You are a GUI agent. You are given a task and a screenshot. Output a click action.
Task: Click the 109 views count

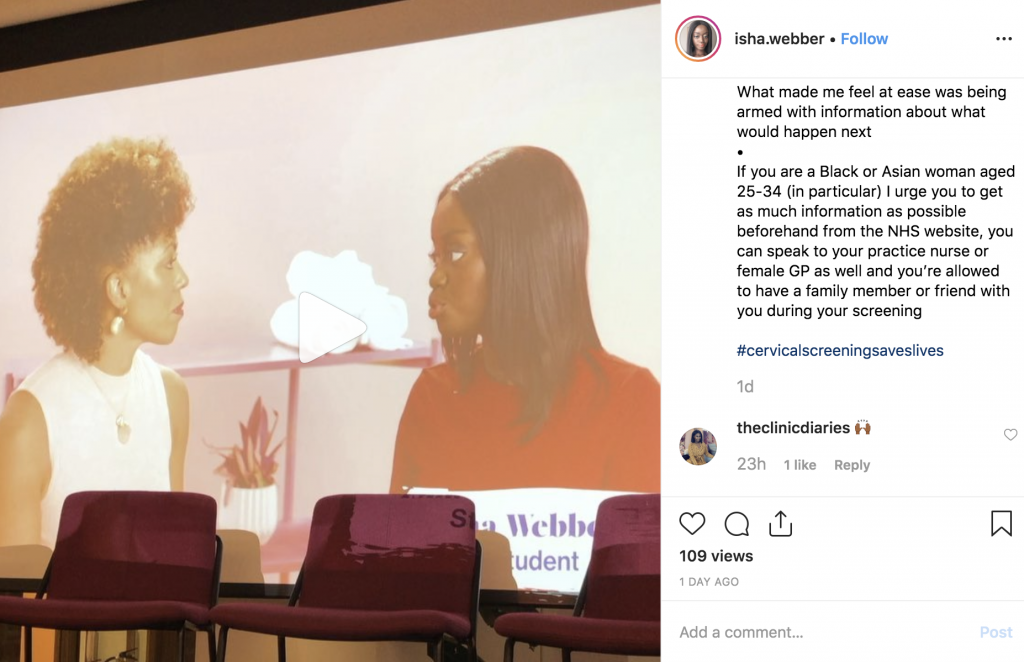[x=716, y=556]
